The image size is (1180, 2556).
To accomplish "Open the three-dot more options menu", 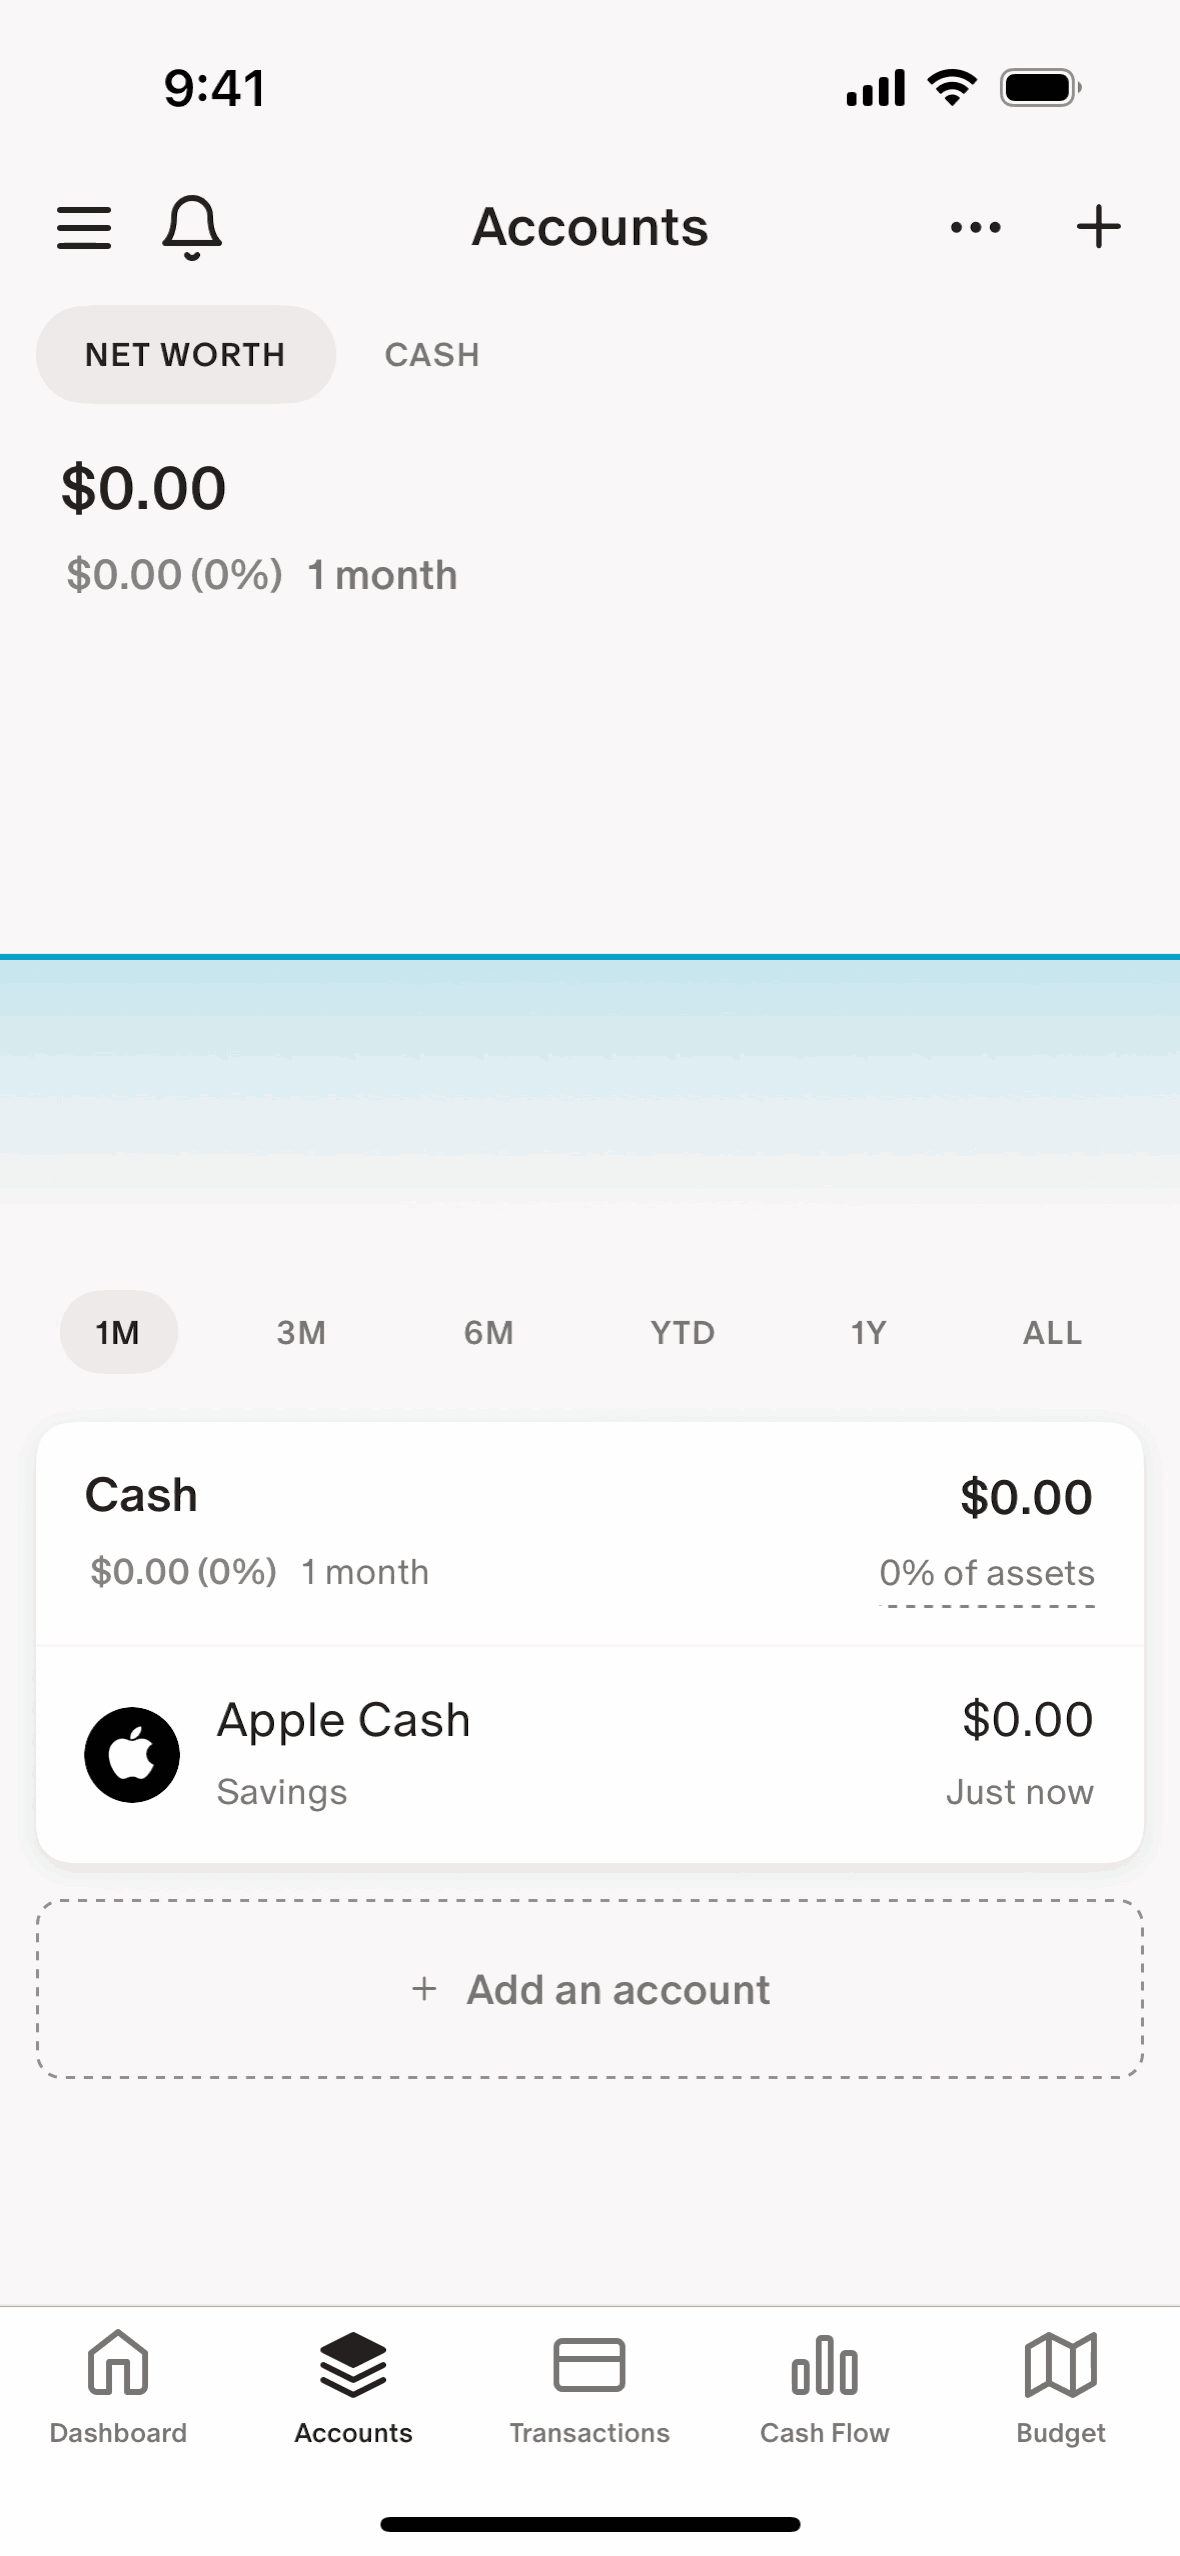I will 975,227.
